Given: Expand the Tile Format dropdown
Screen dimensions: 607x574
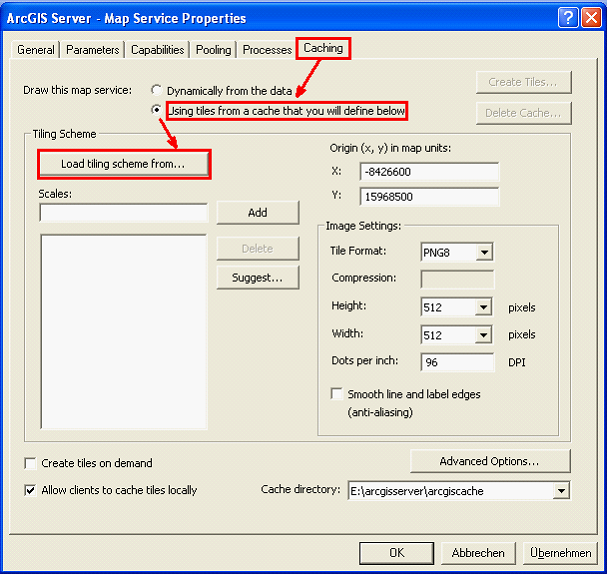Looking at the screenshot, I should (484, 252).
